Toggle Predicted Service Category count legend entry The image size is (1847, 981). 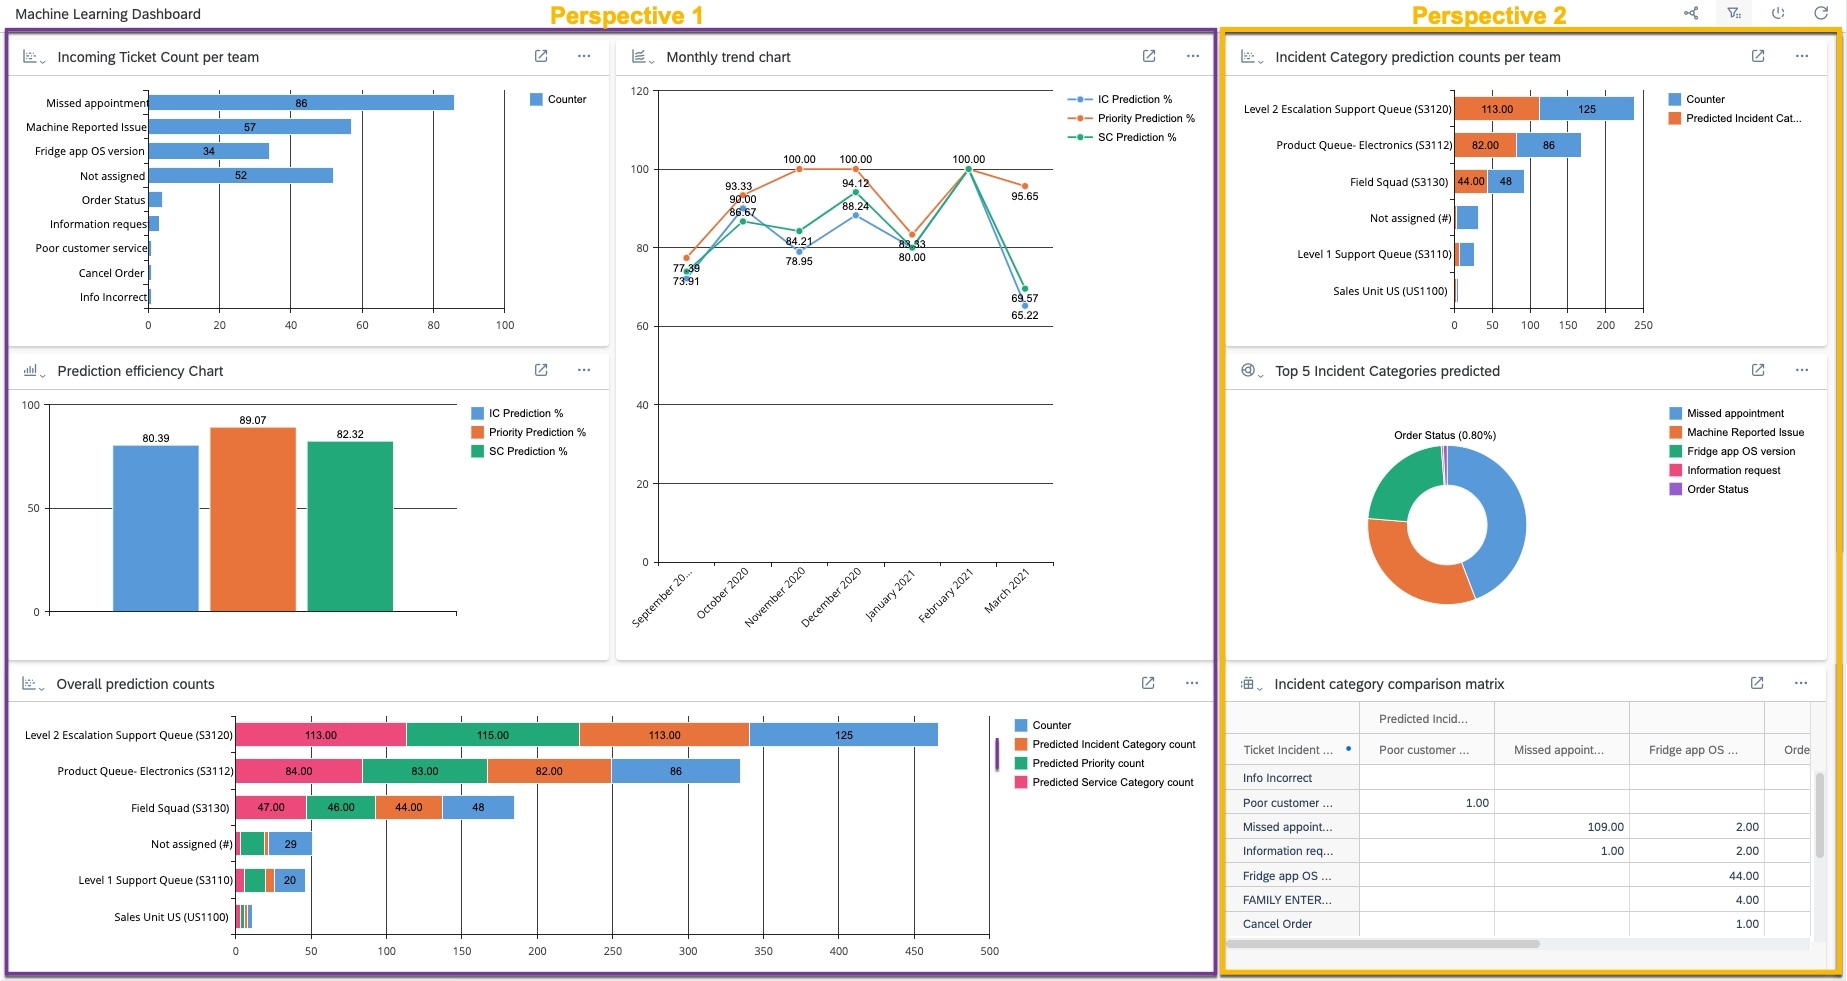pos(1104,782)
